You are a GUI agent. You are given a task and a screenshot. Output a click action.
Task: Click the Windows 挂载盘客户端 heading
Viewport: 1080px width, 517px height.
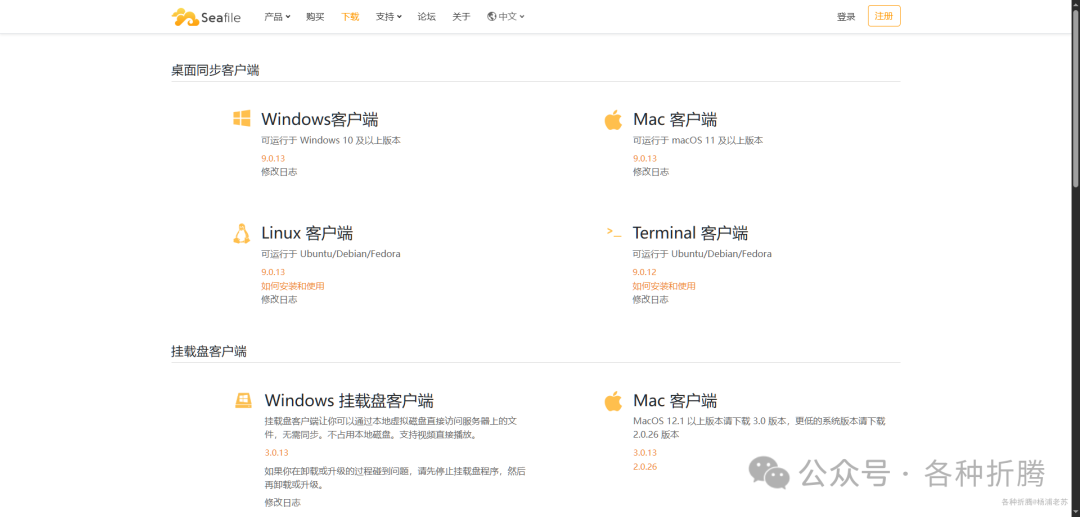click(349, 400)
